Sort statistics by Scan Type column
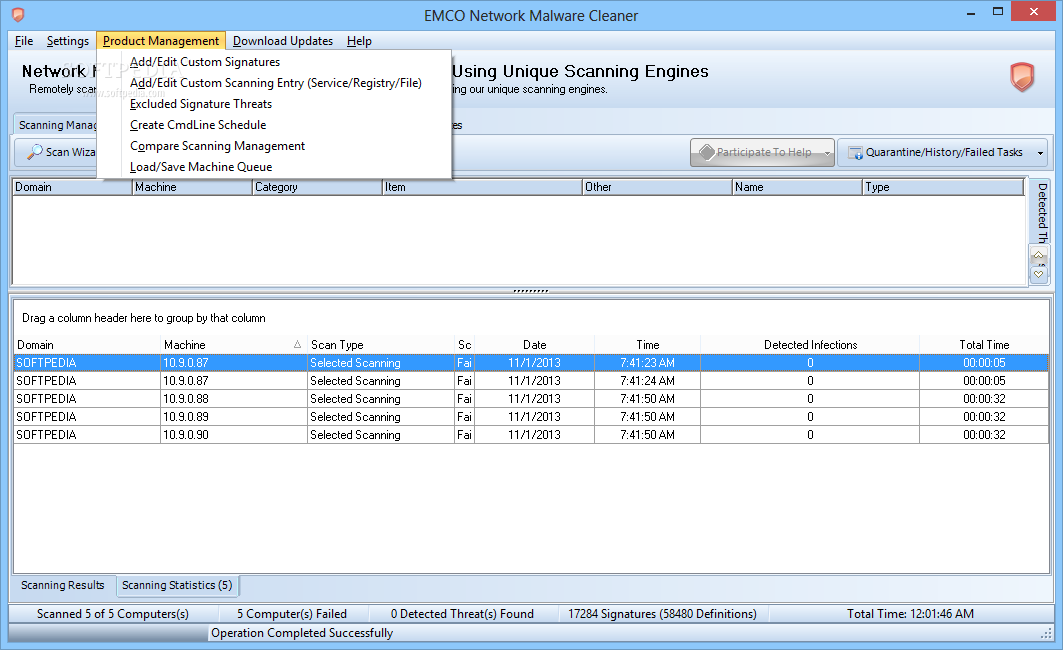This screenshot has width=1063, height=650. 380,344
